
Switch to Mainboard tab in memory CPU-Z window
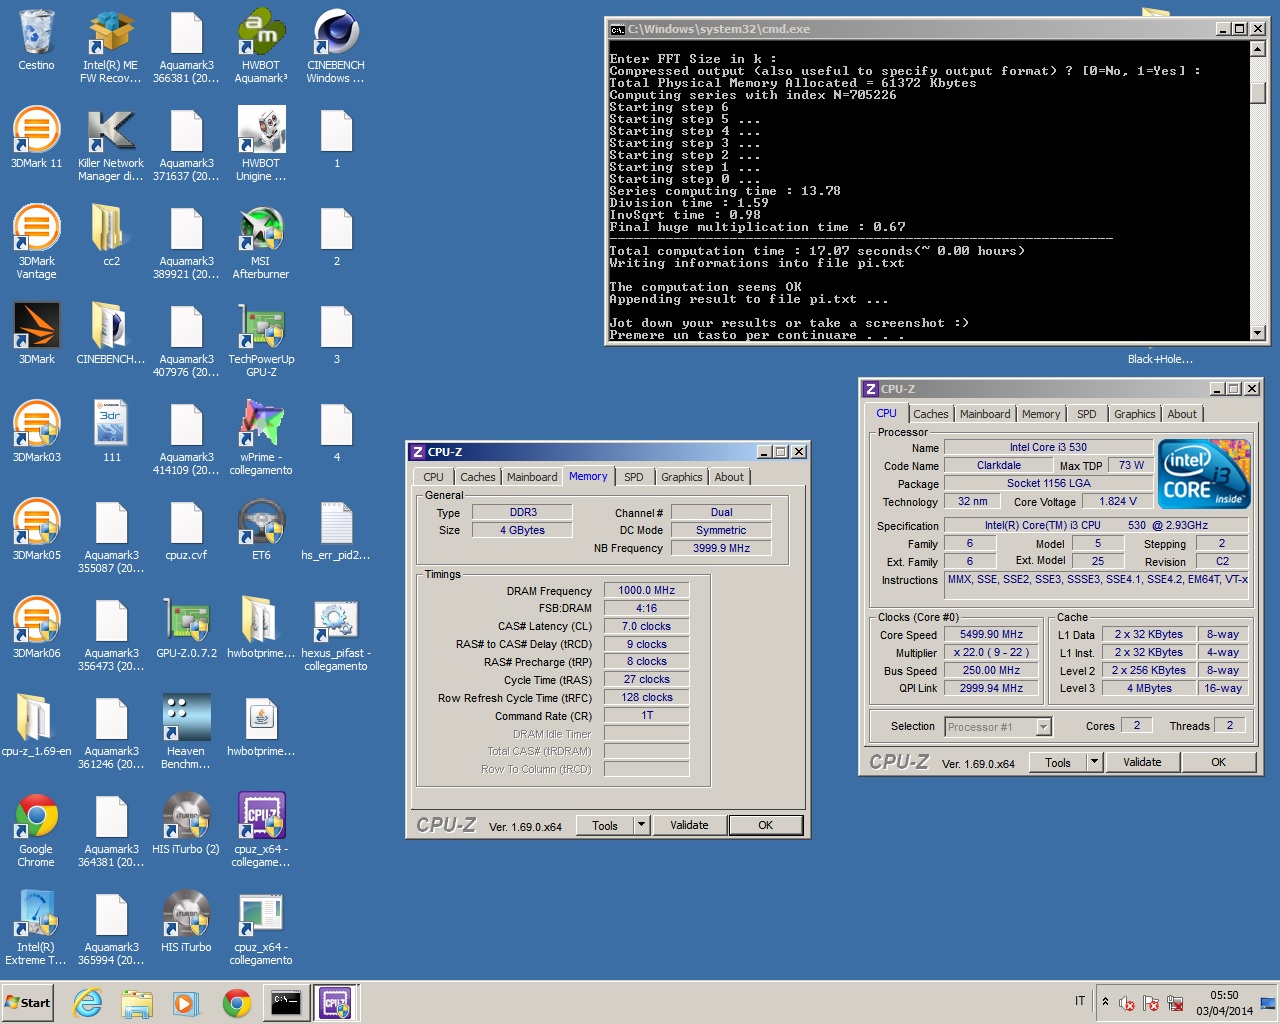pyautogui.click(x=532, y=477)
